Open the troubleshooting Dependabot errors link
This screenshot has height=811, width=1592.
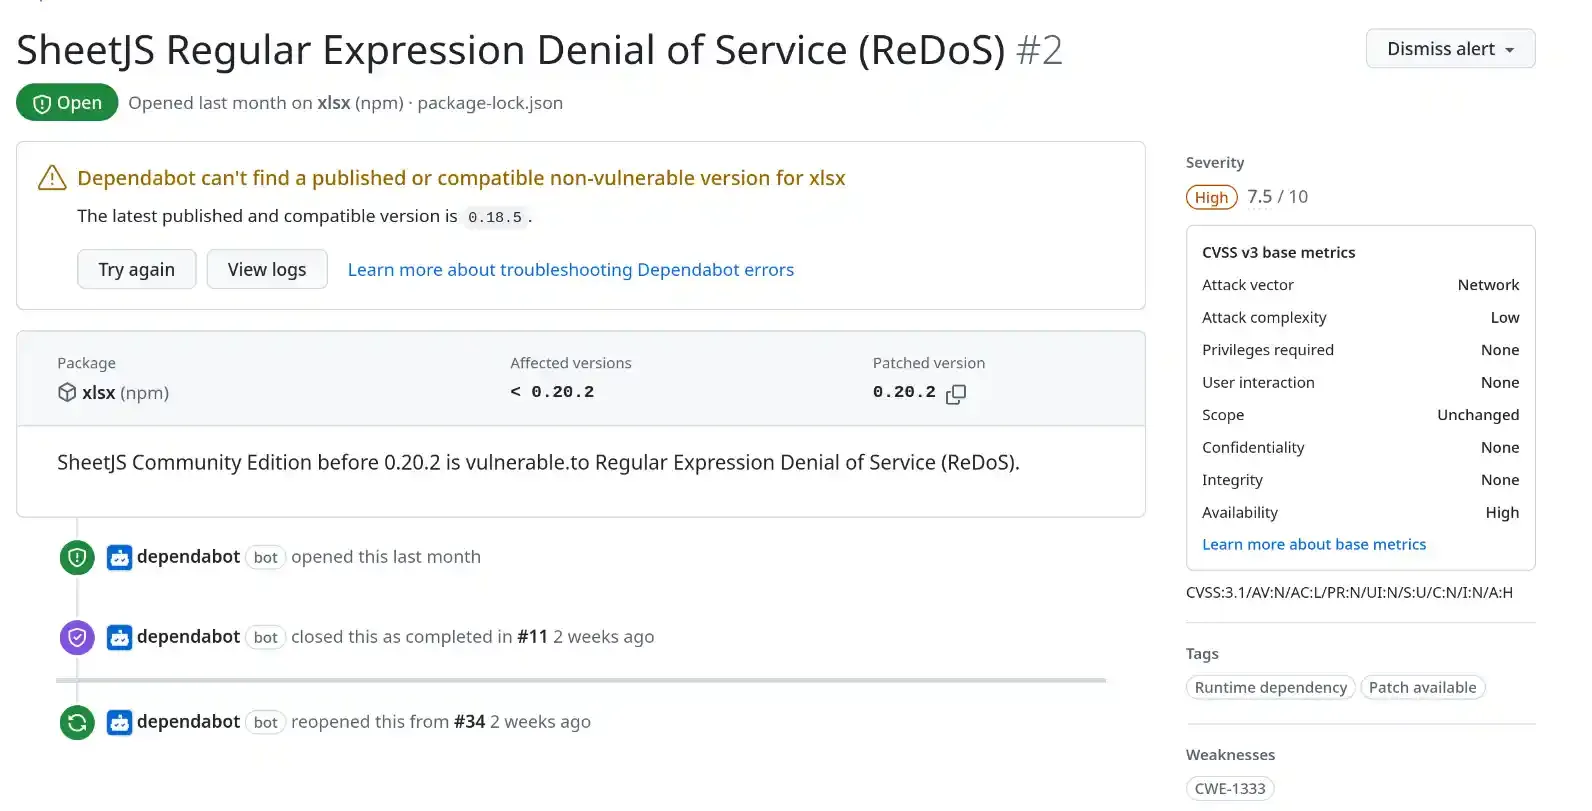click(571, 270)
